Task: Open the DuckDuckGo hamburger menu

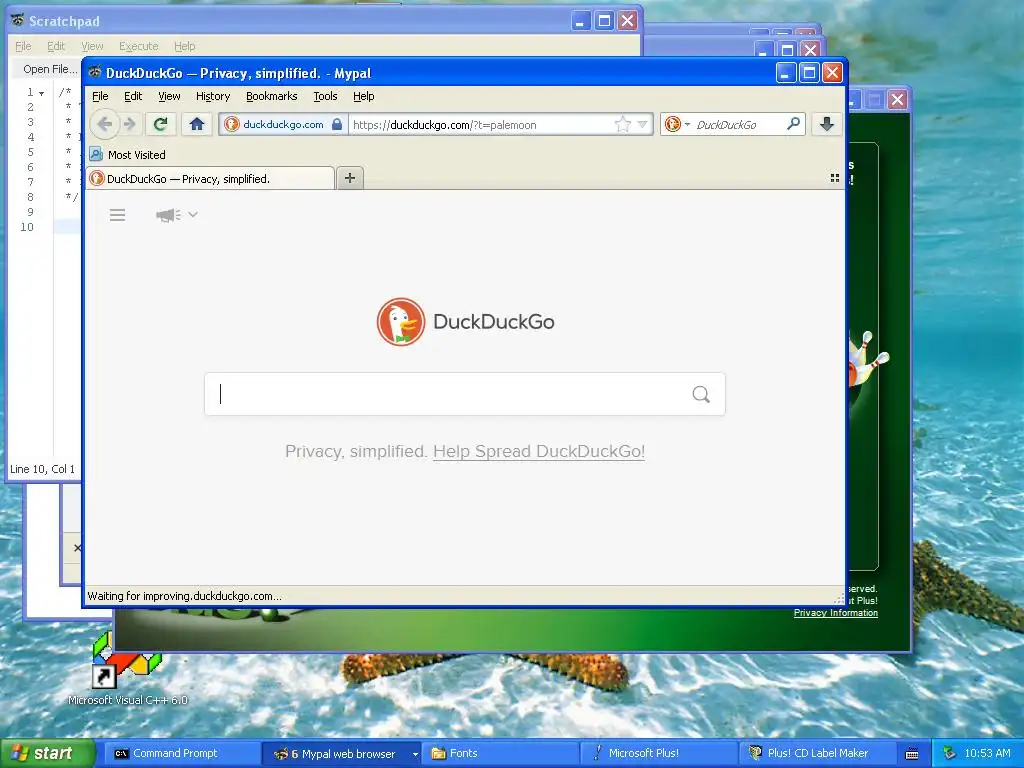Action: click(118, 215)
